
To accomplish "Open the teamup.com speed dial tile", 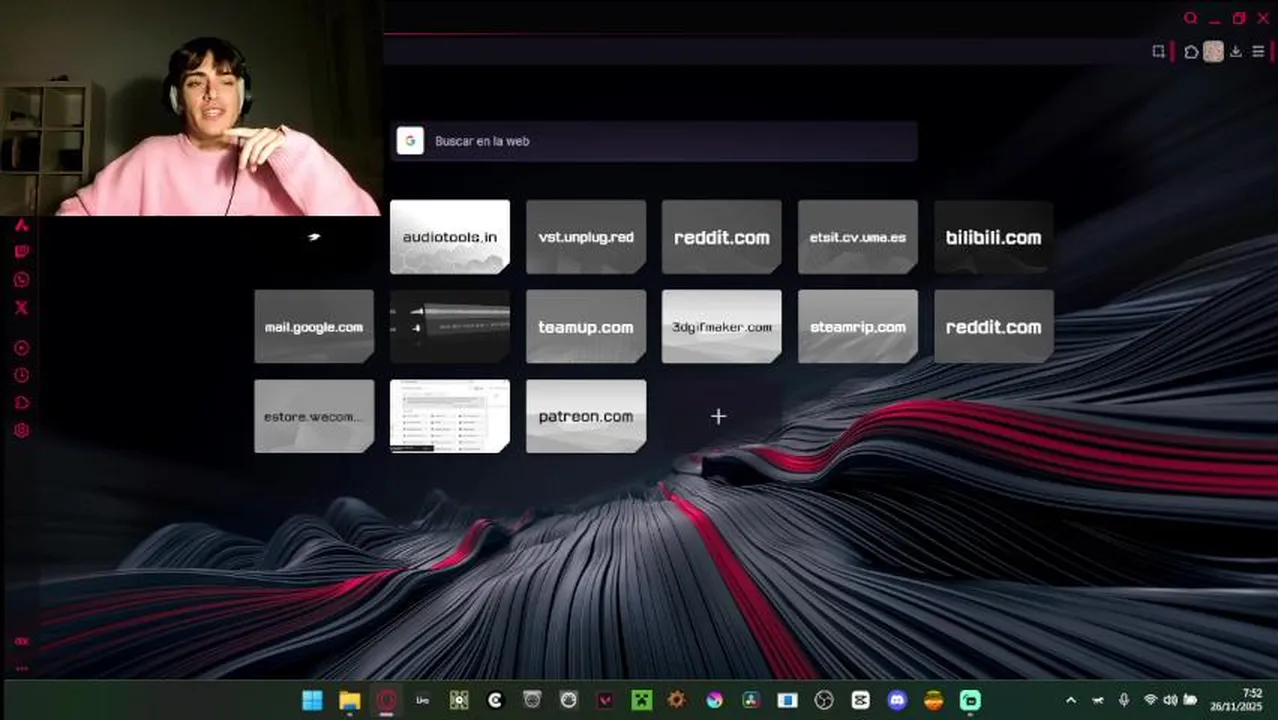I will click(x=586, y=326).
